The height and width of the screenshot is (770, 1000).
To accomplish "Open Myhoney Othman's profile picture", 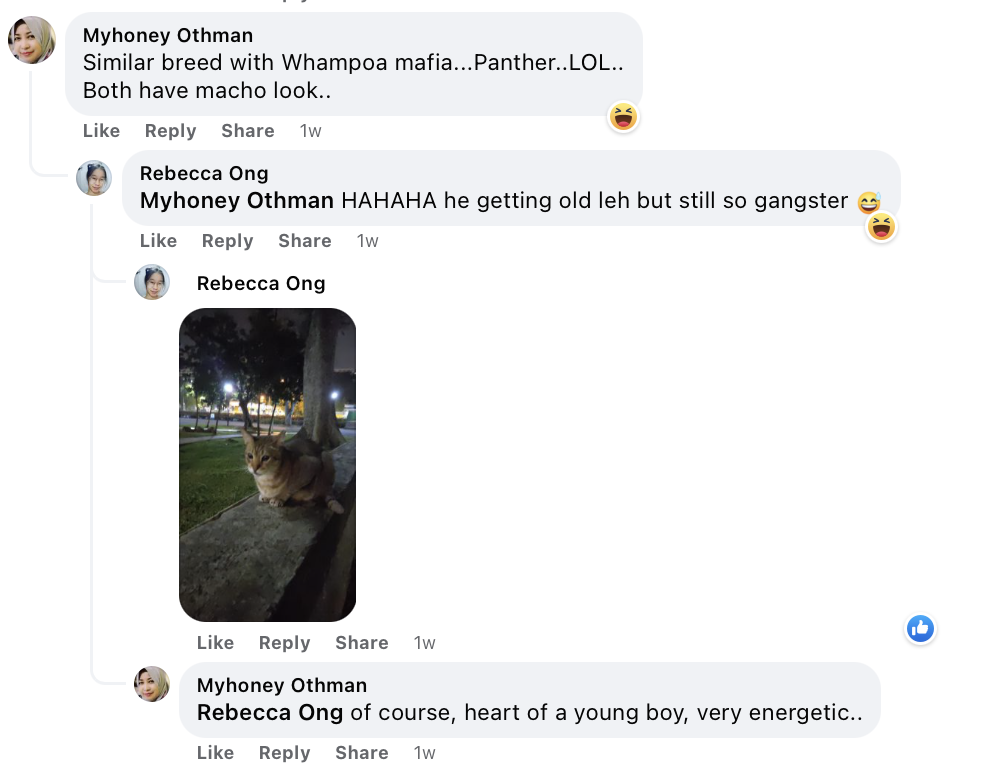I will point(31,41).
